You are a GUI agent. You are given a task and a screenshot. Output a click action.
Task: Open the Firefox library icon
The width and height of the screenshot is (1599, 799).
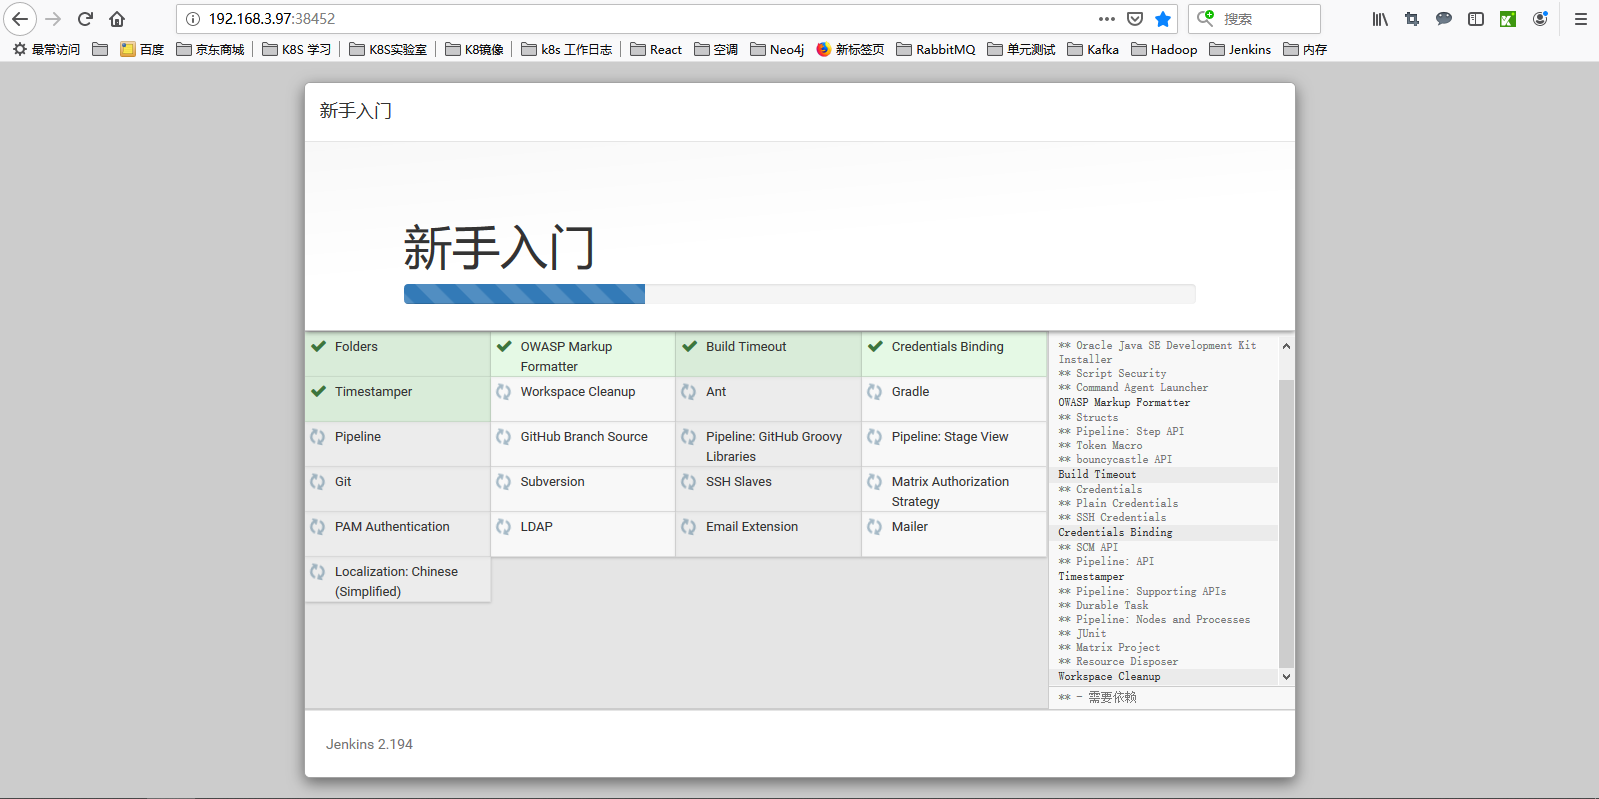(1380, 19)
